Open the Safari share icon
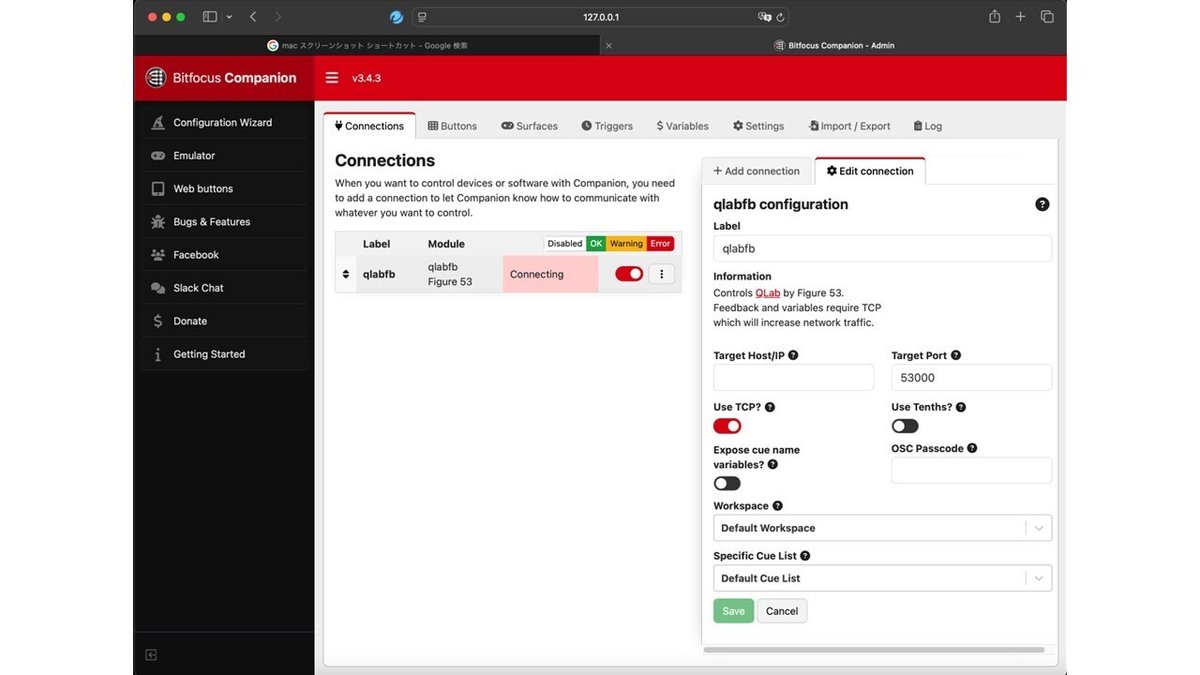This screenshot has width=1200, height=675. [994, 17]
